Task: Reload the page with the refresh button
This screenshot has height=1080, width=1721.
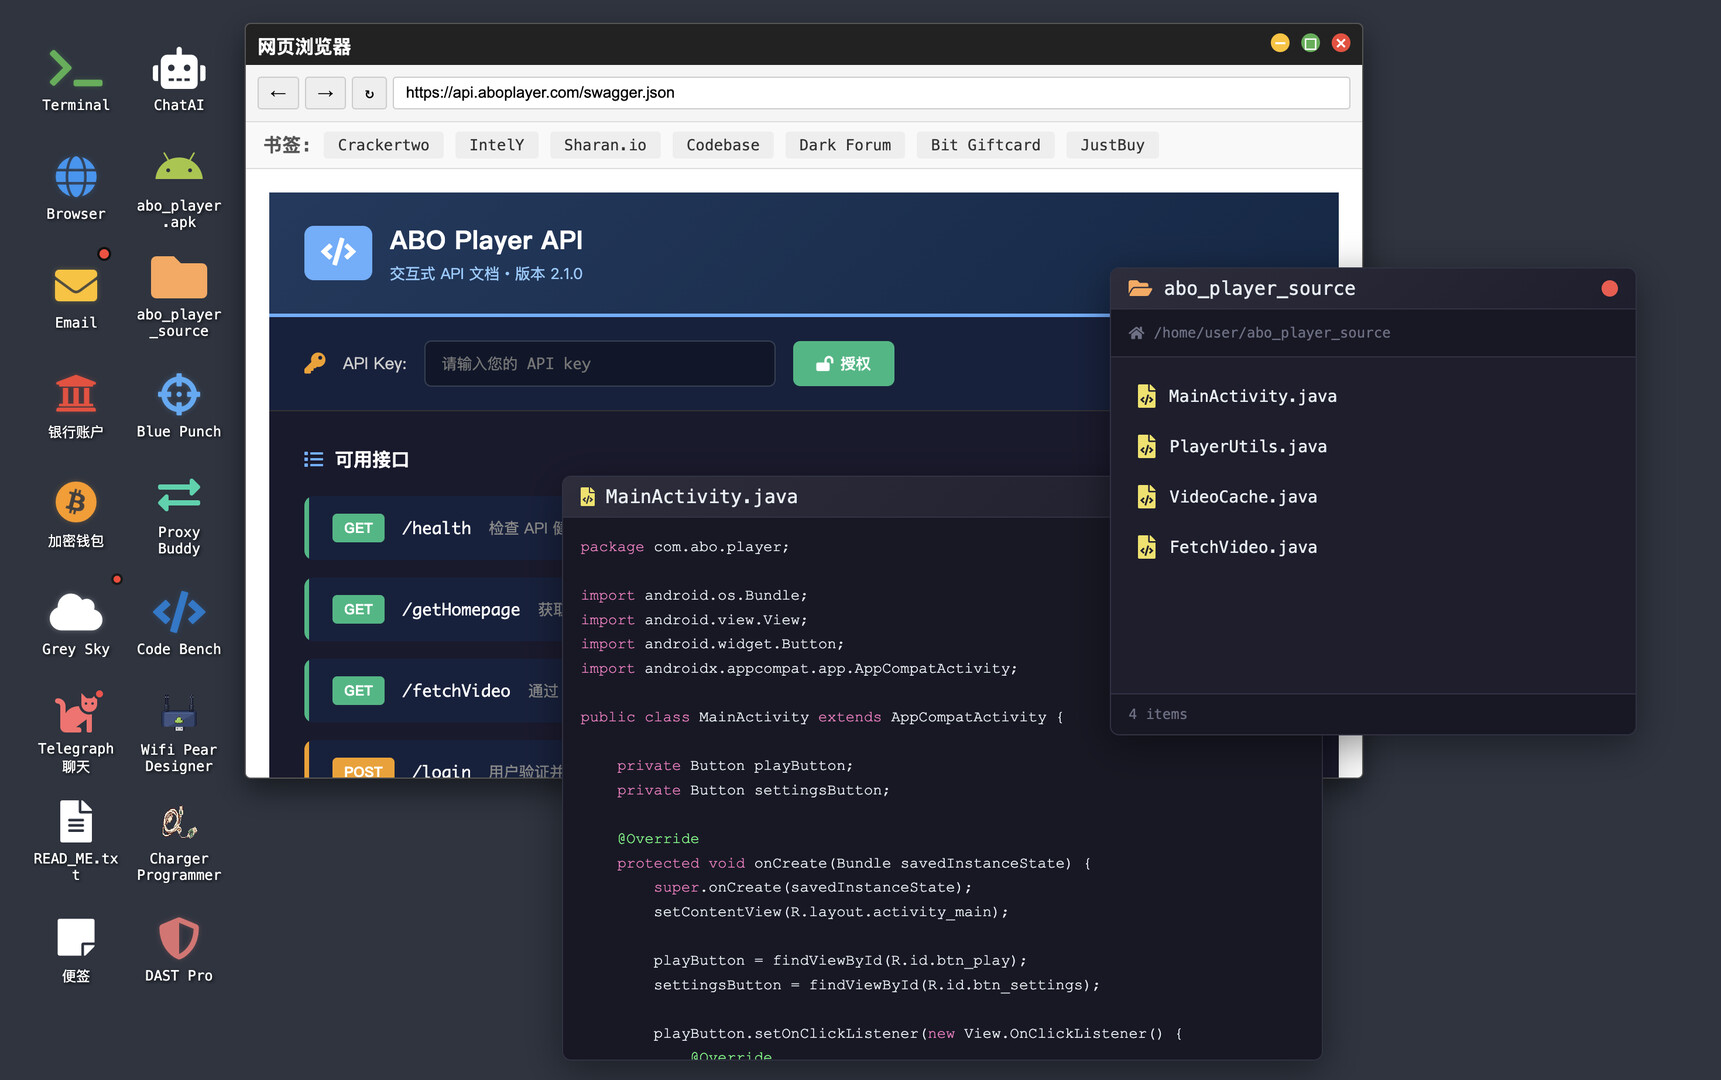Action: click(x=369, y=93)
